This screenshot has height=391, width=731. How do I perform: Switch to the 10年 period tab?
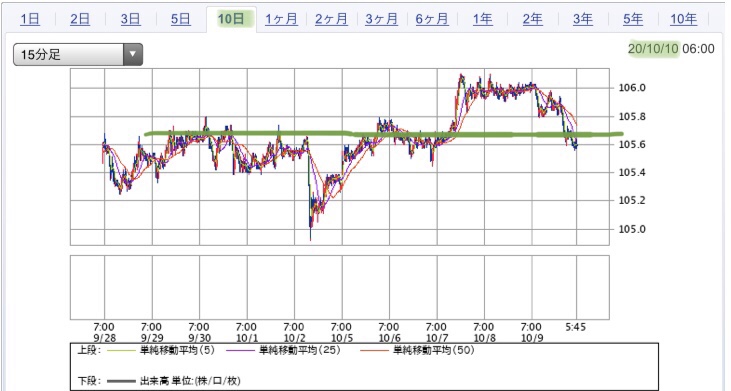(x=683, y=19)
